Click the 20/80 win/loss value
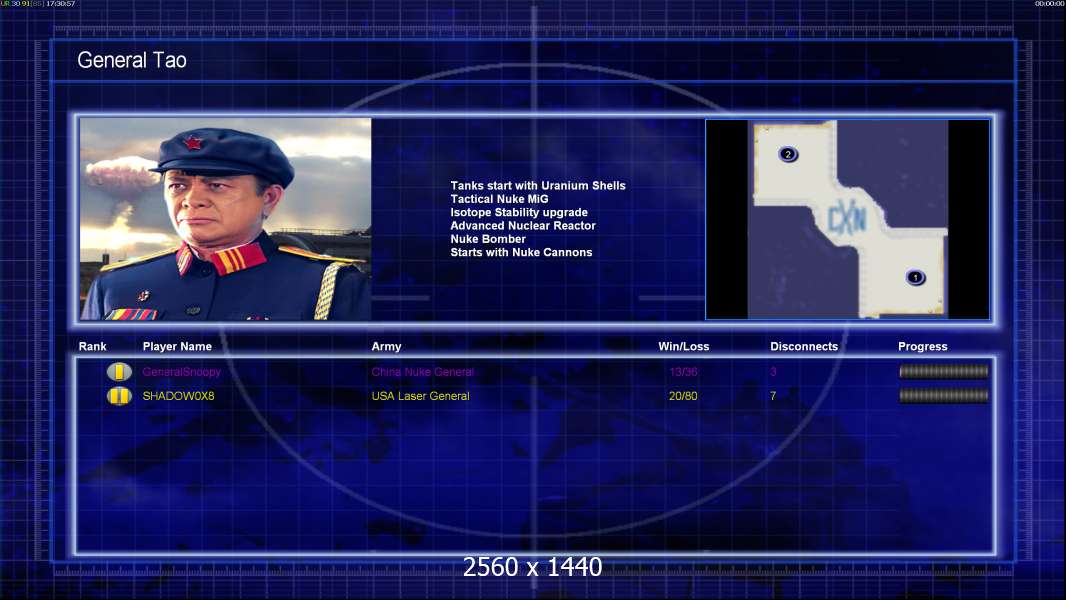This screenshot has height=600, width=1066. 683,395
